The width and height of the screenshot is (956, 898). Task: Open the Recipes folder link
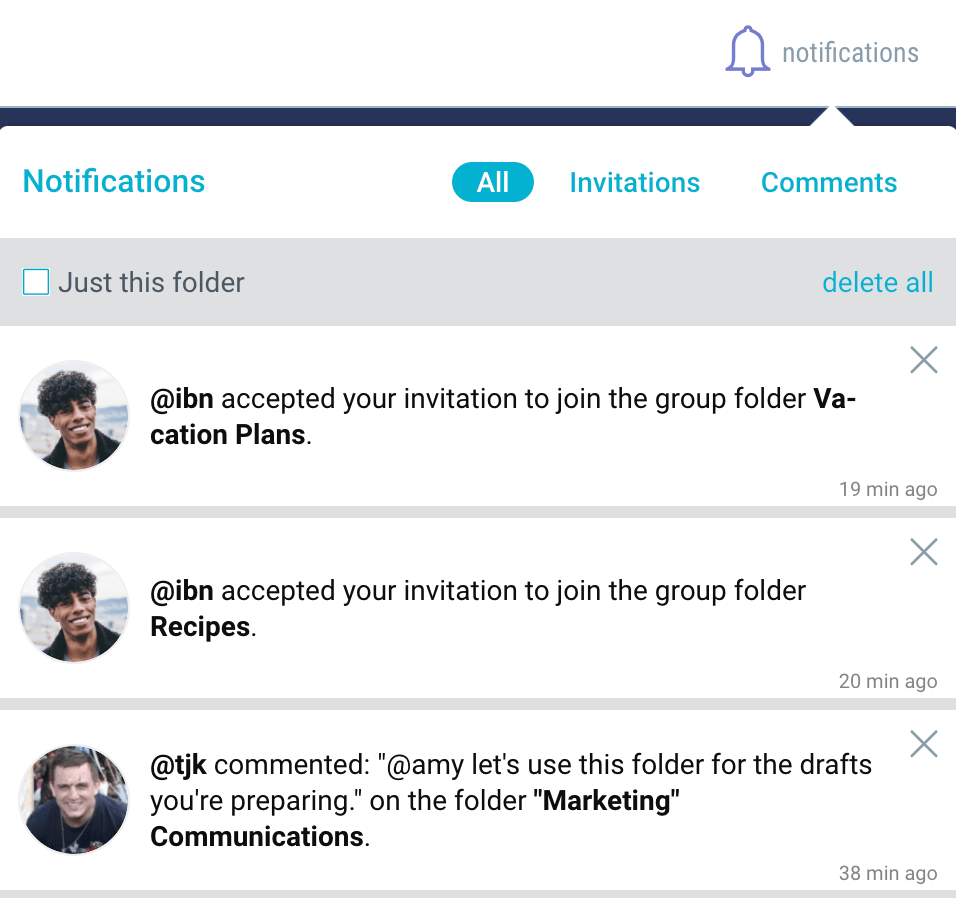pyautogui.click(x=200, y=627)
